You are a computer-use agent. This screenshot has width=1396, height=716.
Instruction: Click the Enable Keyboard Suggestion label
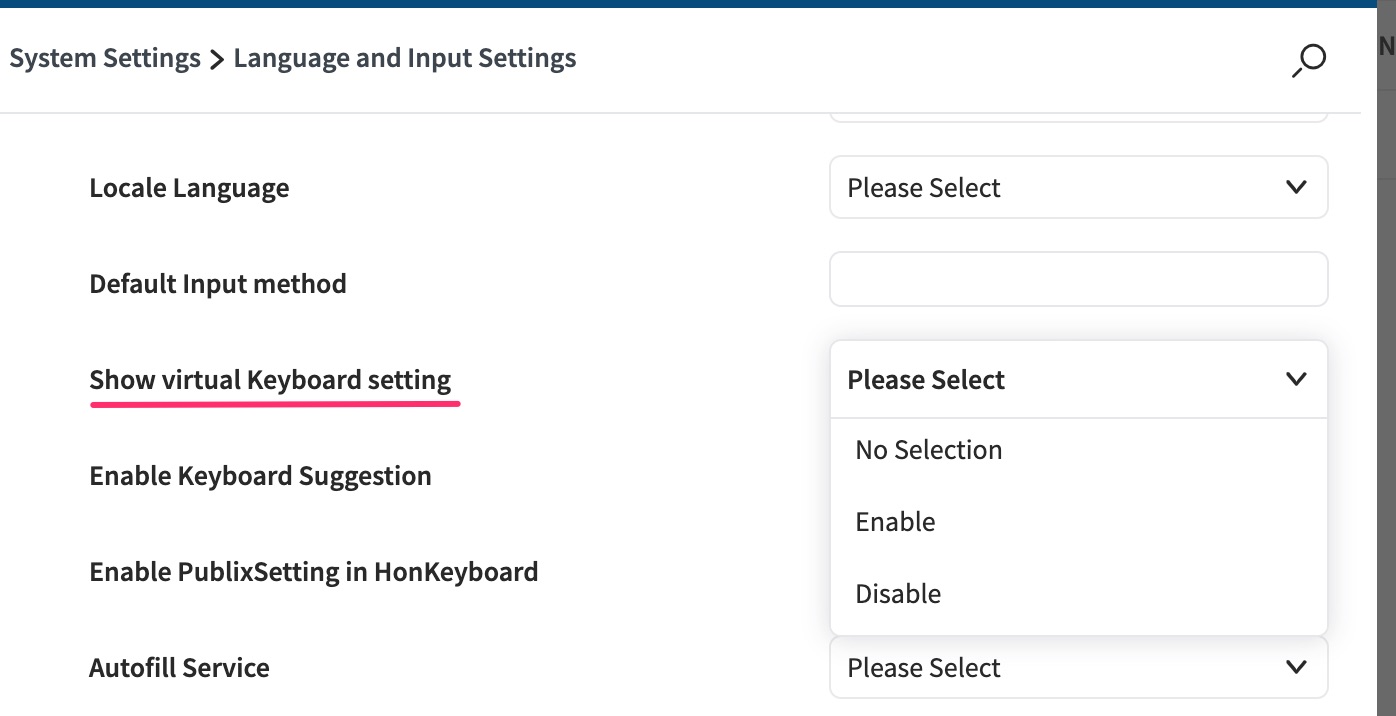click(x=260, y=476)
